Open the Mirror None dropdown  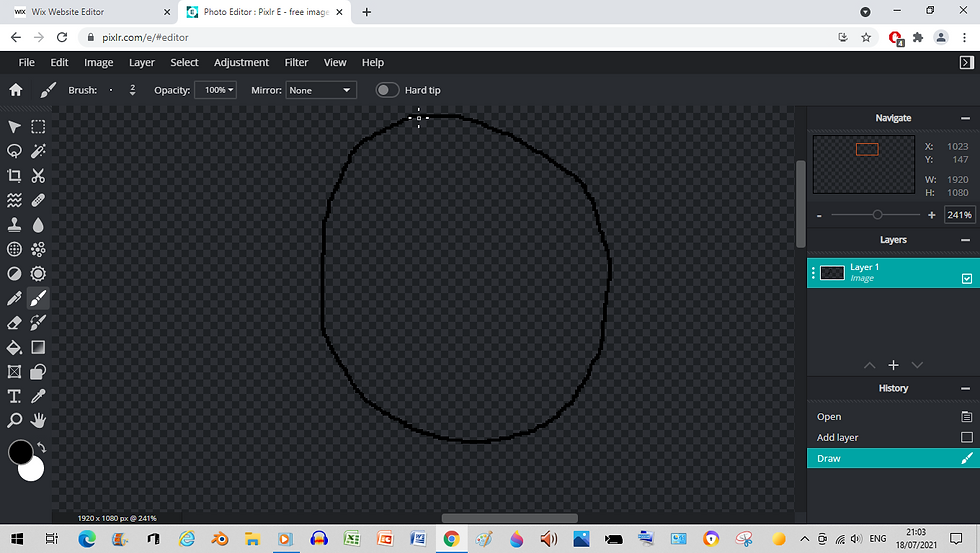321,90
